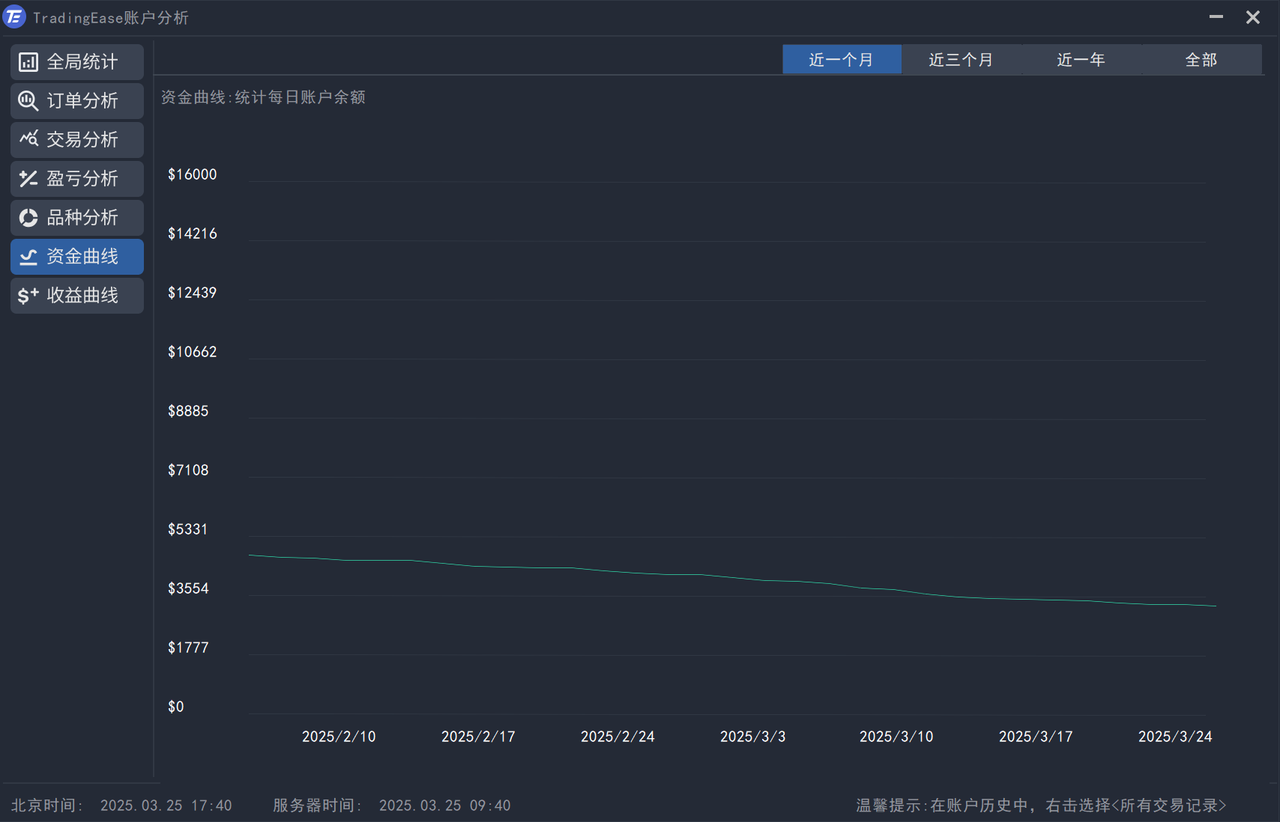The width and height of the screenshot is (1280, 822).
Task: Open 盈亏分析 via its plus-minus icon
Action: (28, 179)
